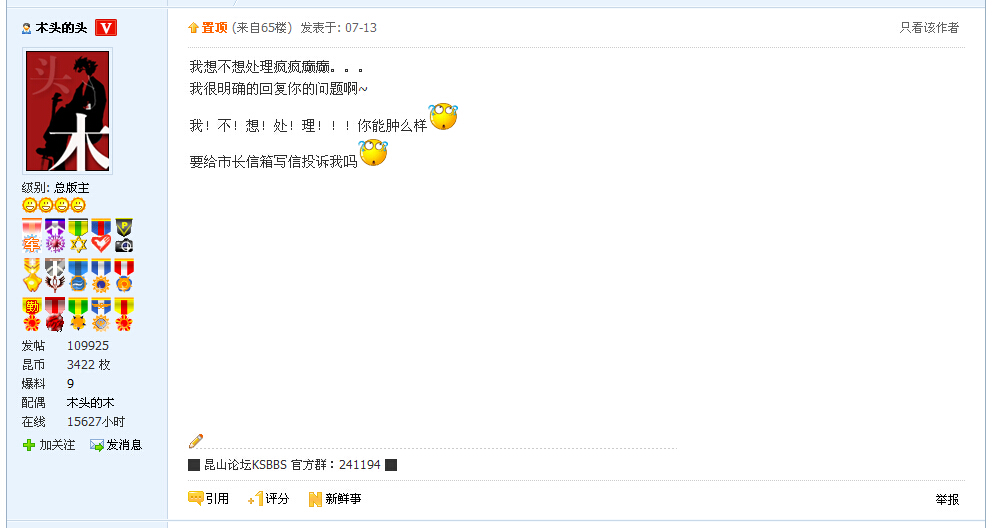The image size is (993, 528).
Task: Share post via 新鲜事
Action: point(334,499)
